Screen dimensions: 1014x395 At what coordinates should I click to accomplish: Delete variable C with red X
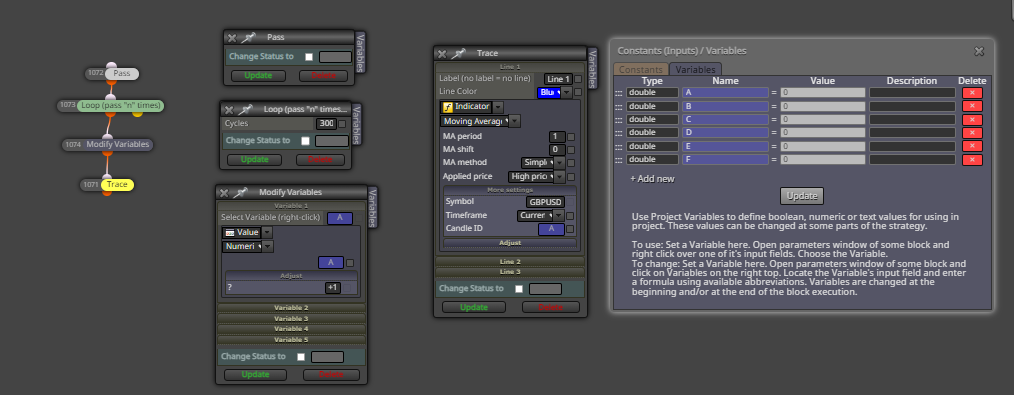972,120
